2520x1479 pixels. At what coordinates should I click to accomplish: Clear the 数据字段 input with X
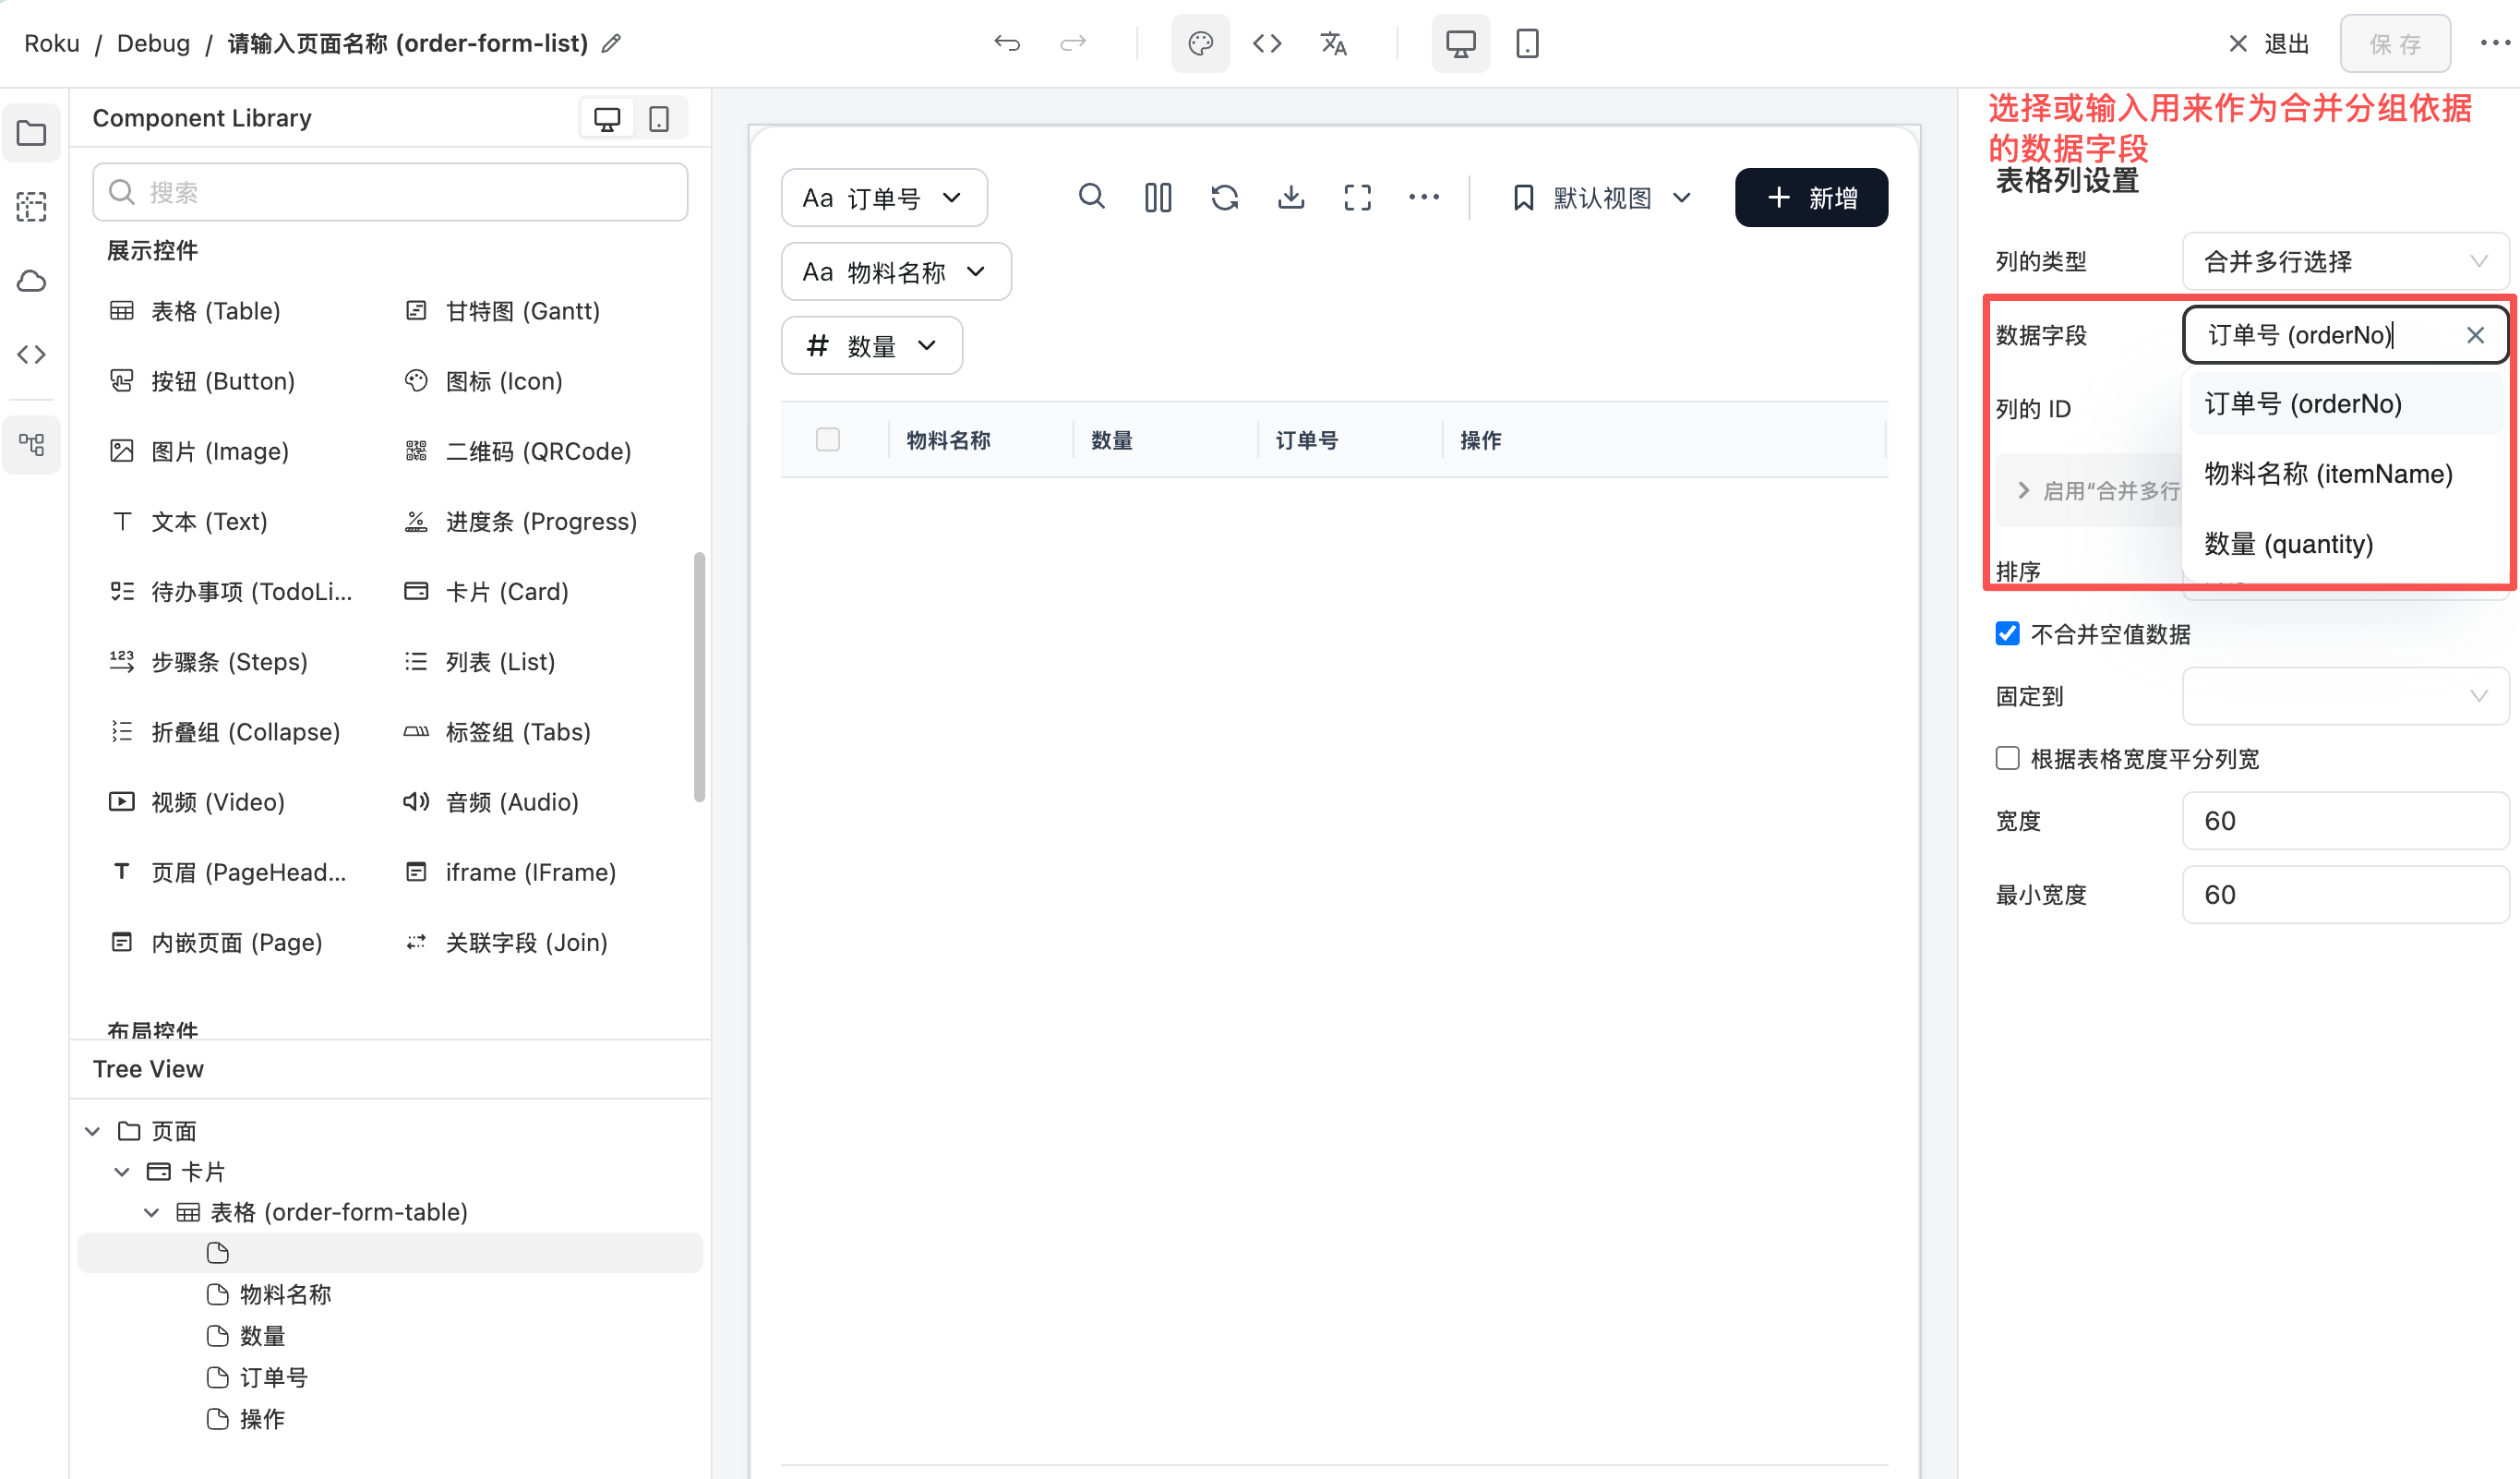pyautogui.click(x=2475, y=335)
